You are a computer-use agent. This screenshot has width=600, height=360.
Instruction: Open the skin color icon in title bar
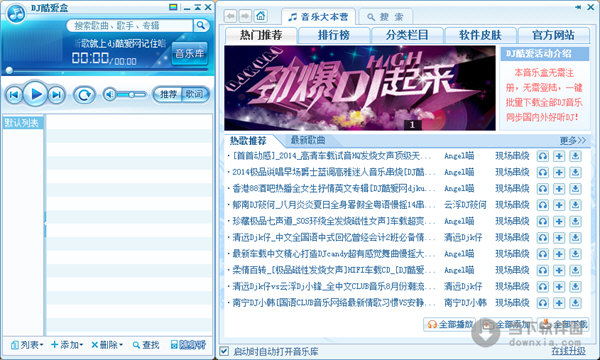[x=173, y=7]
